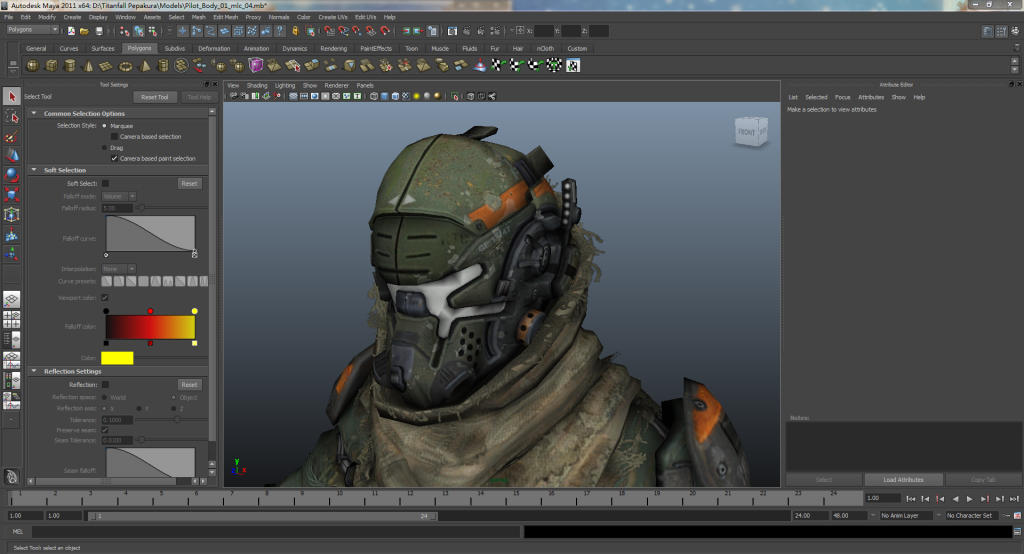Image resolution: width=1024 pixels, height=554 pixels.
Task: Select the arrow Select Tool in toolbox
Action: tap(11, 96)
